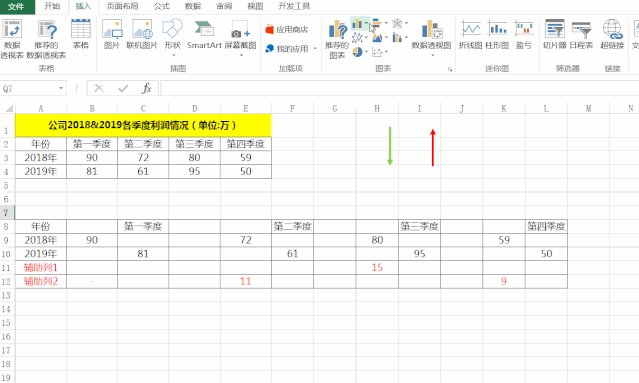Screen dimensions: 639x383
Task: Insert a Slicer (切片器)
Action: [x=555, y=34]
